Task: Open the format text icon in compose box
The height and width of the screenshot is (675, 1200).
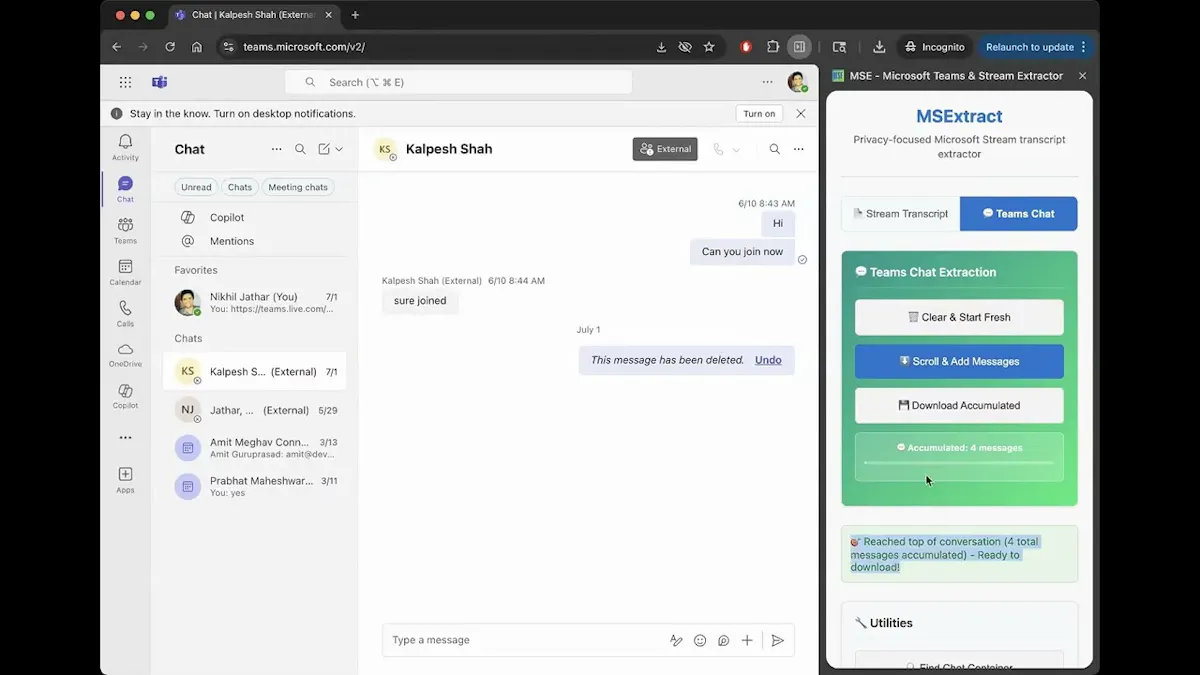Action: [x=676, y=640]
